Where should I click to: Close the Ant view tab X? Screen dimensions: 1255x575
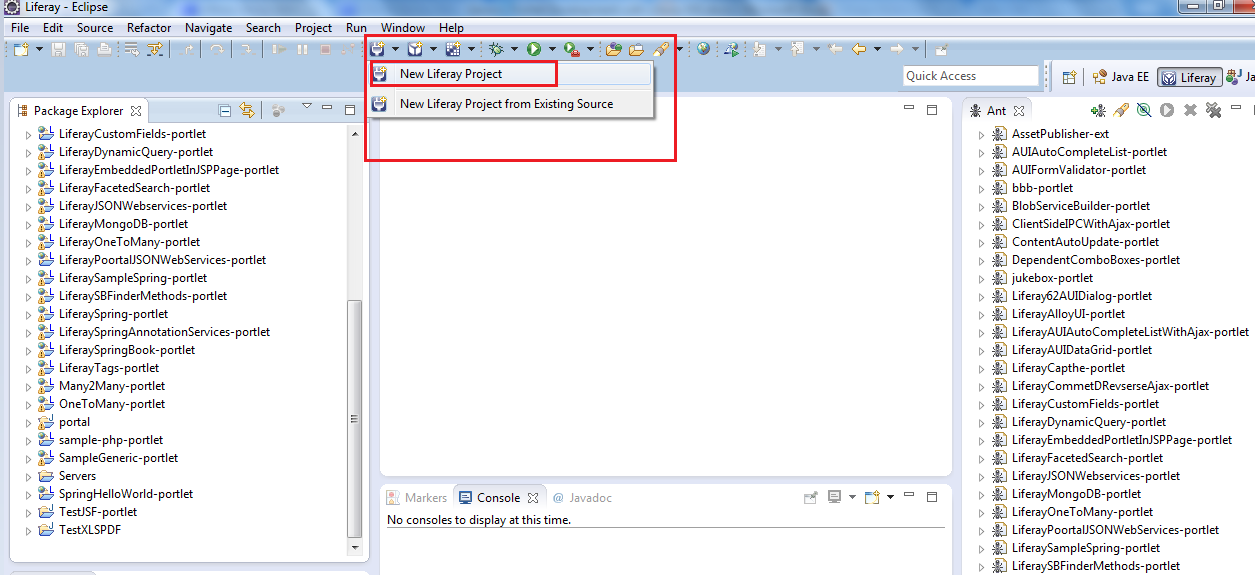1019,111
